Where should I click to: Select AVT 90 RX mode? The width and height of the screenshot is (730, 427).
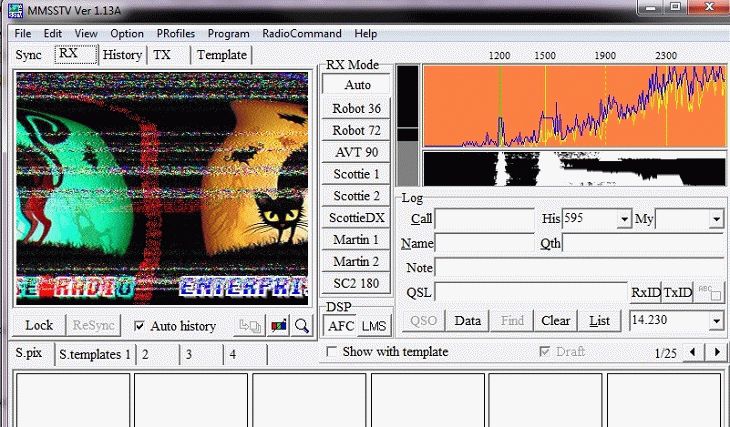[x=357, y=152]
